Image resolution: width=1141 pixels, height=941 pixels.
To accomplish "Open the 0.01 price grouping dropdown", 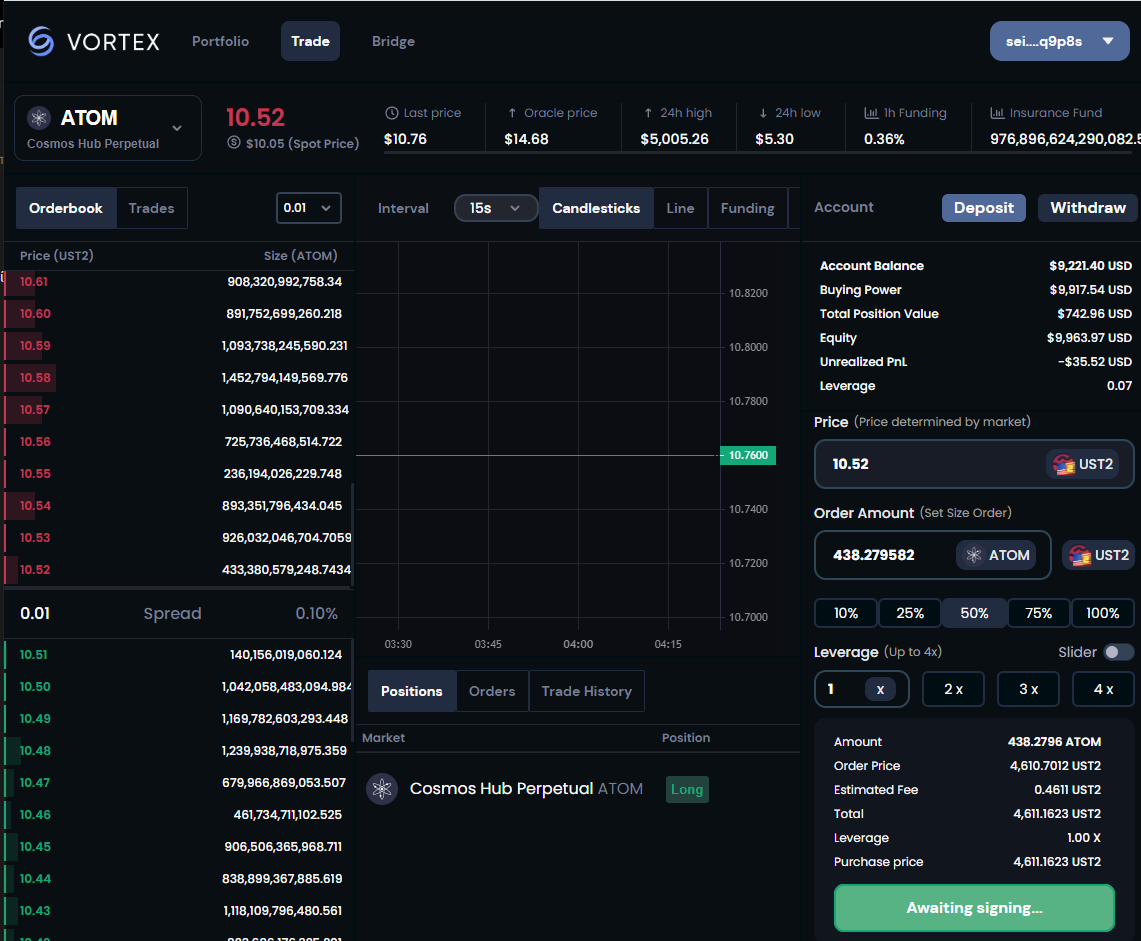I will tap(309, 208).
